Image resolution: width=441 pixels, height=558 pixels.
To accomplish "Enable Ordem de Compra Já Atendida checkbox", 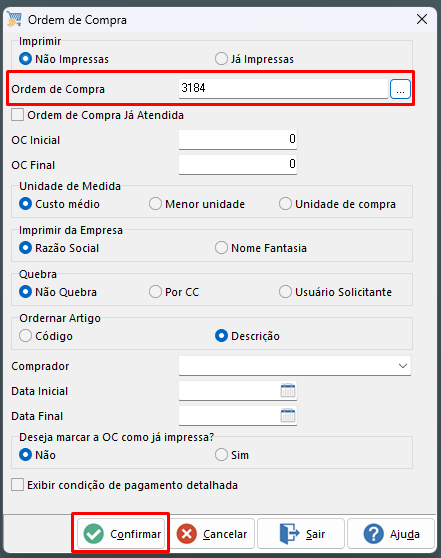I will click(x=17, y=115).
